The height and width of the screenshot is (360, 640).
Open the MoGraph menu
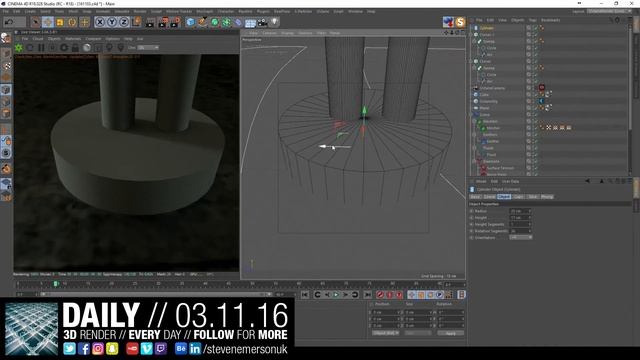[x=204, y=11]
